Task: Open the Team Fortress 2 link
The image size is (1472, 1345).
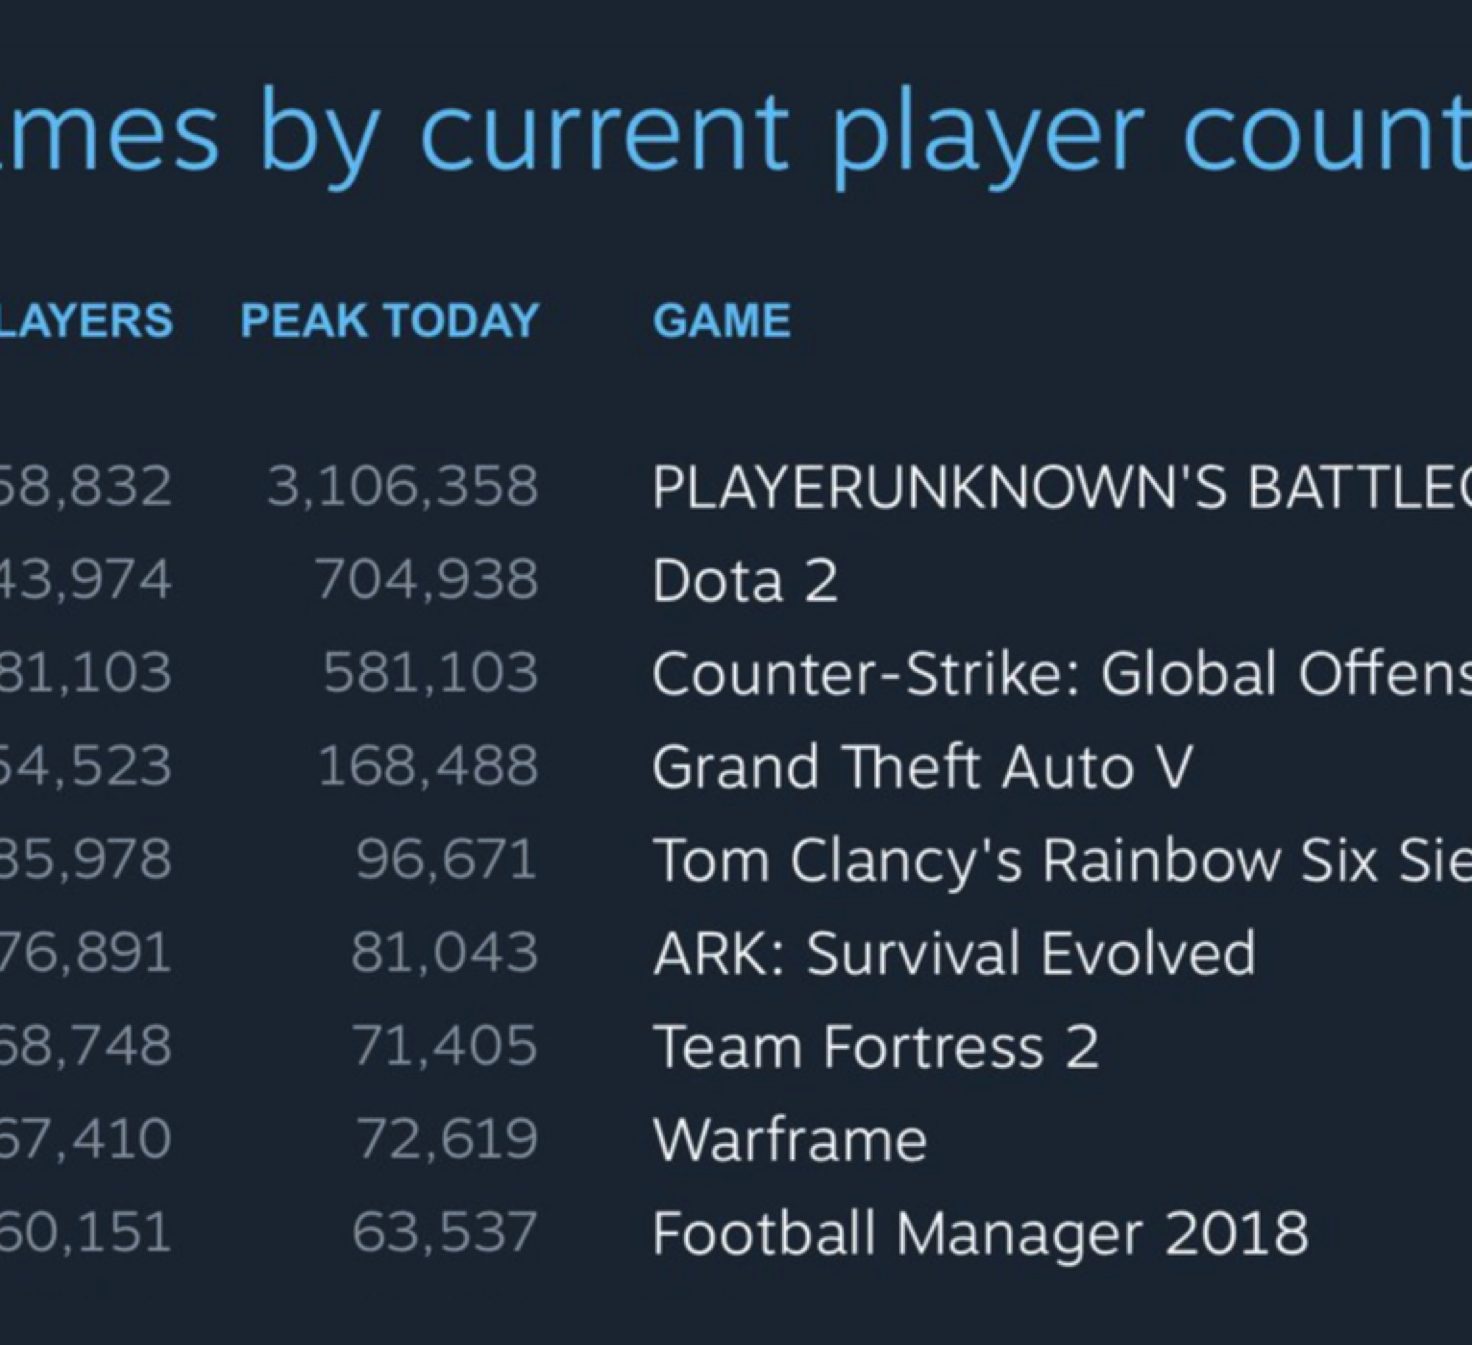Action: 875,1046
